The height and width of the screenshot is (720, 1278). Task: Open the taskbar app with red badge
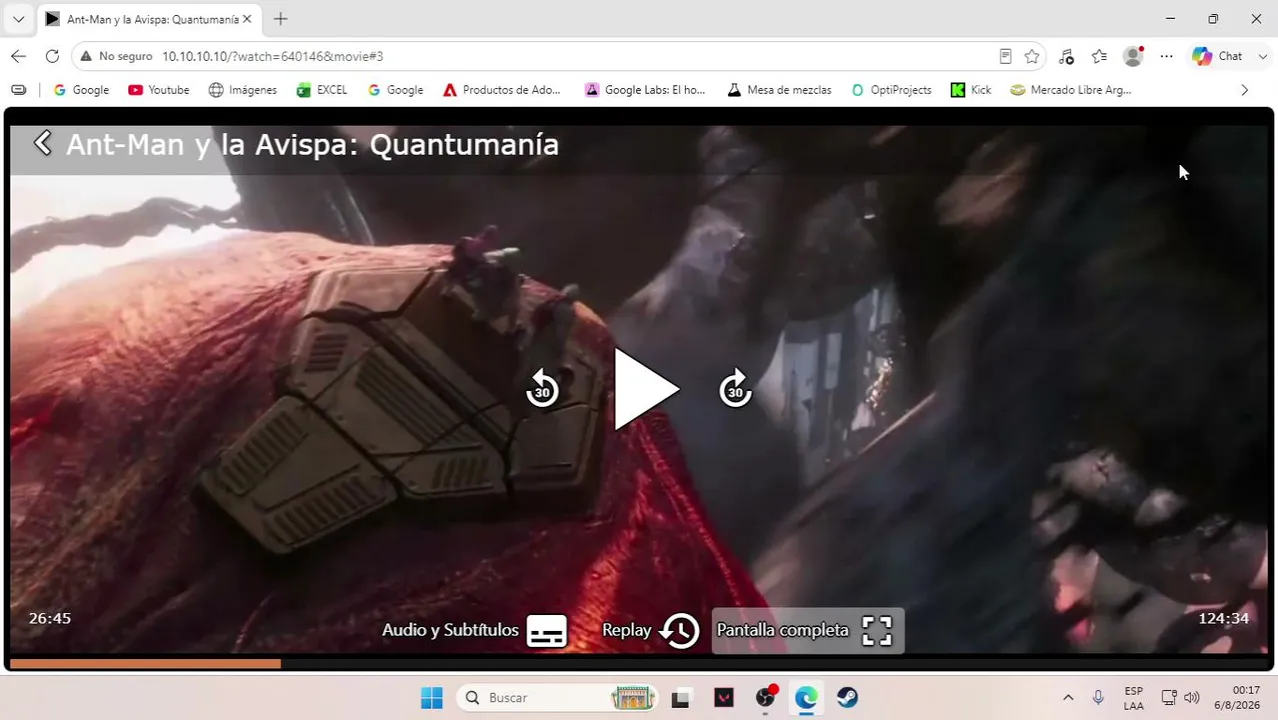[766, 697]
